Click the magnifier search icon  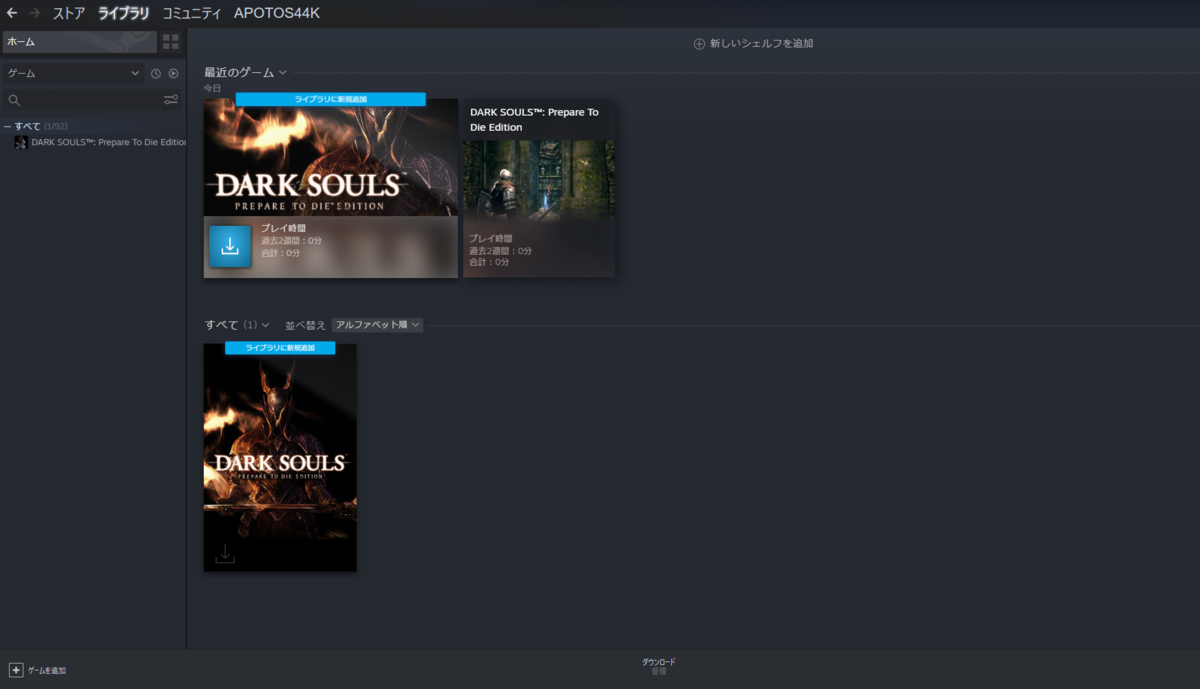point(14,100)
